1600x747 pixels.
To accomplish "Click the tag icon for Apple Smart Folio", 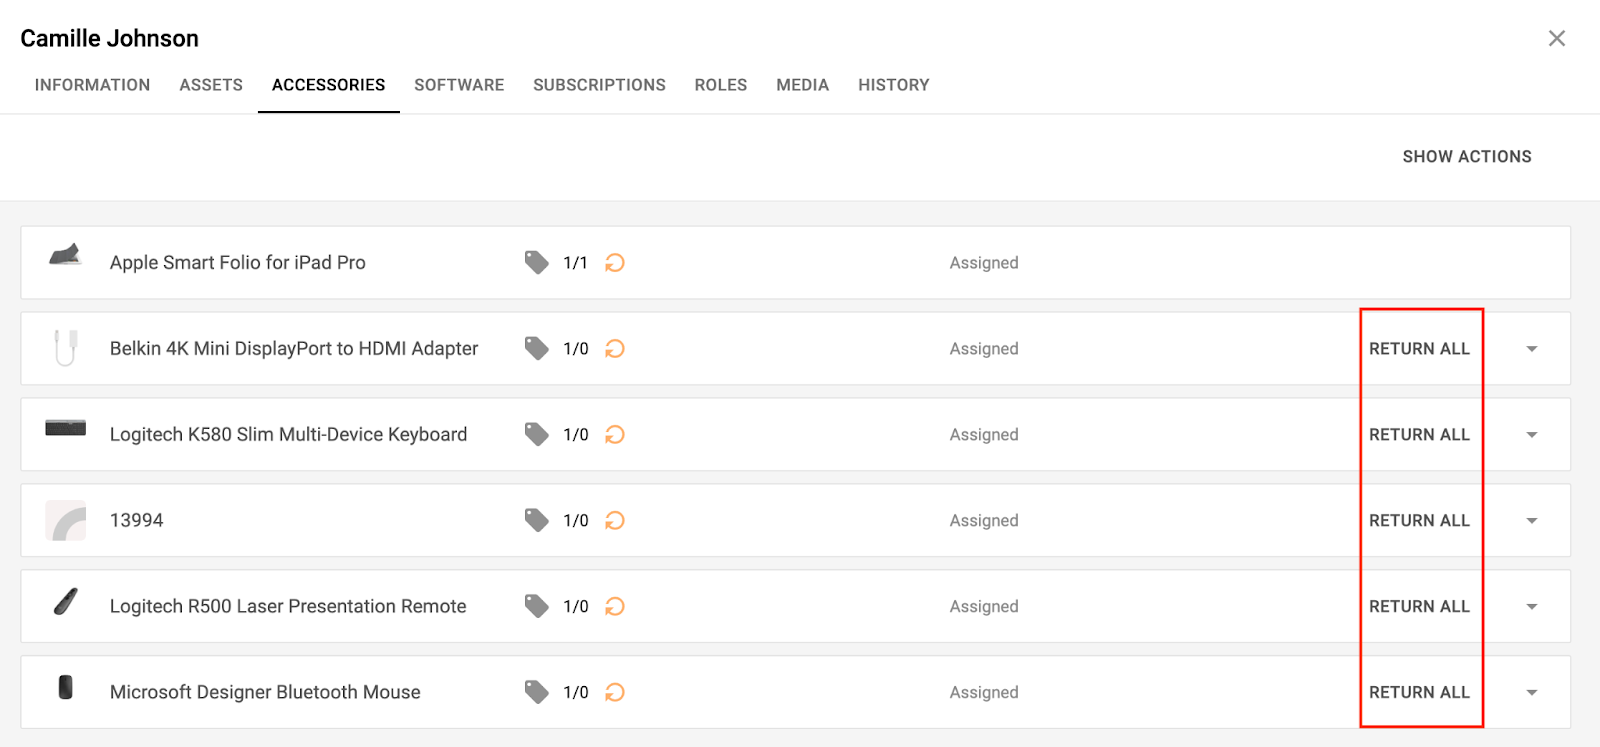I will point(537,263).
